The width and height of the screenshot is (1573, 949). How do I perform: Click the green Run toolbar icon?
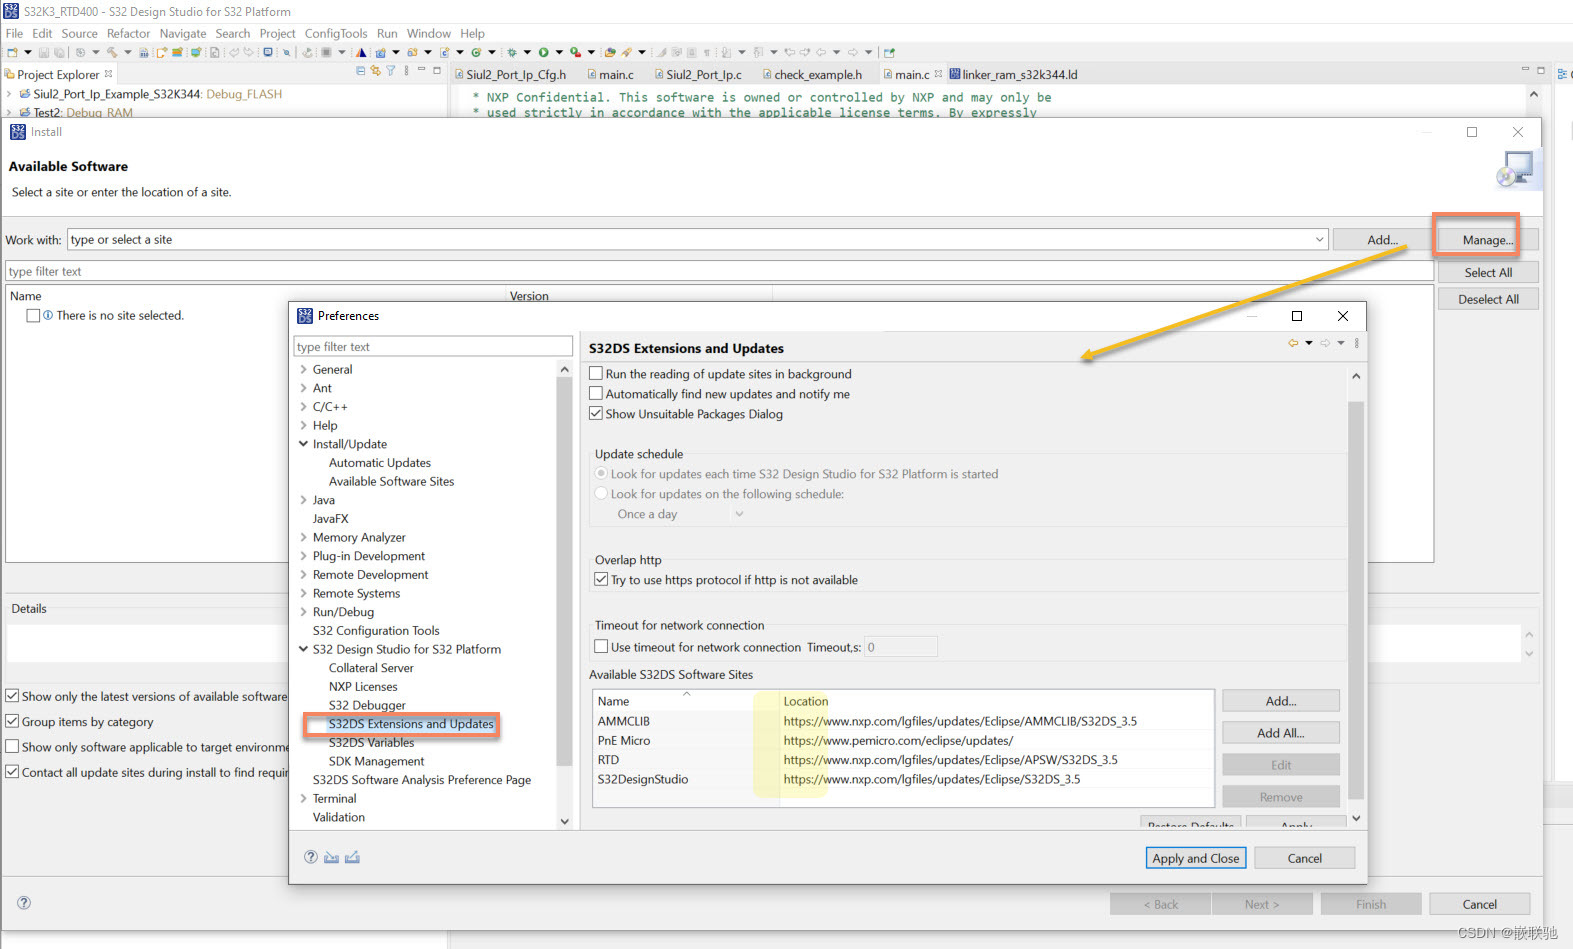(543, 52)
